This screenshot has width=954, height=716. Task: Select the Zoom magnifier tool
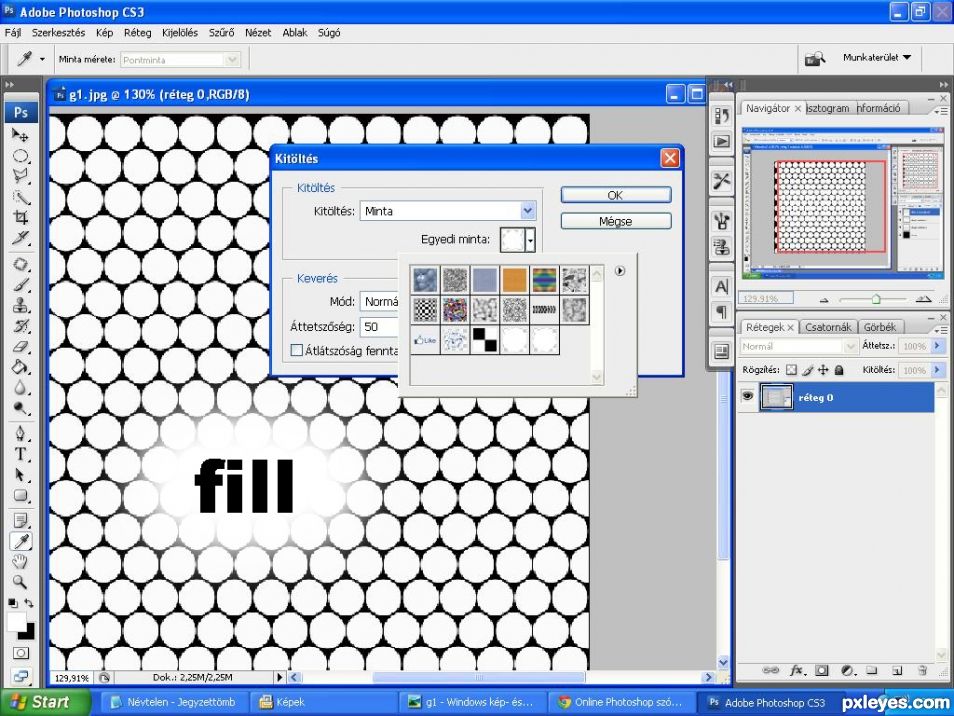coord(21,582)
